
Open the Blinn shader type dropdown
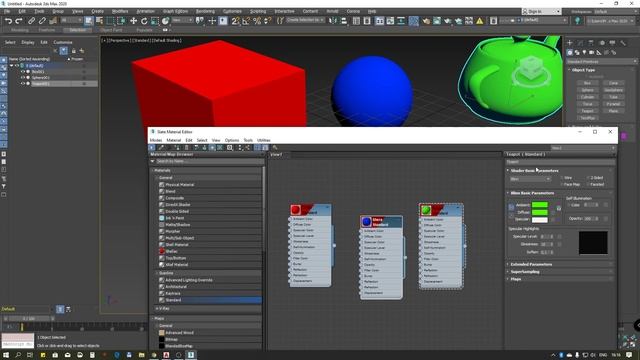coord(530,179)
